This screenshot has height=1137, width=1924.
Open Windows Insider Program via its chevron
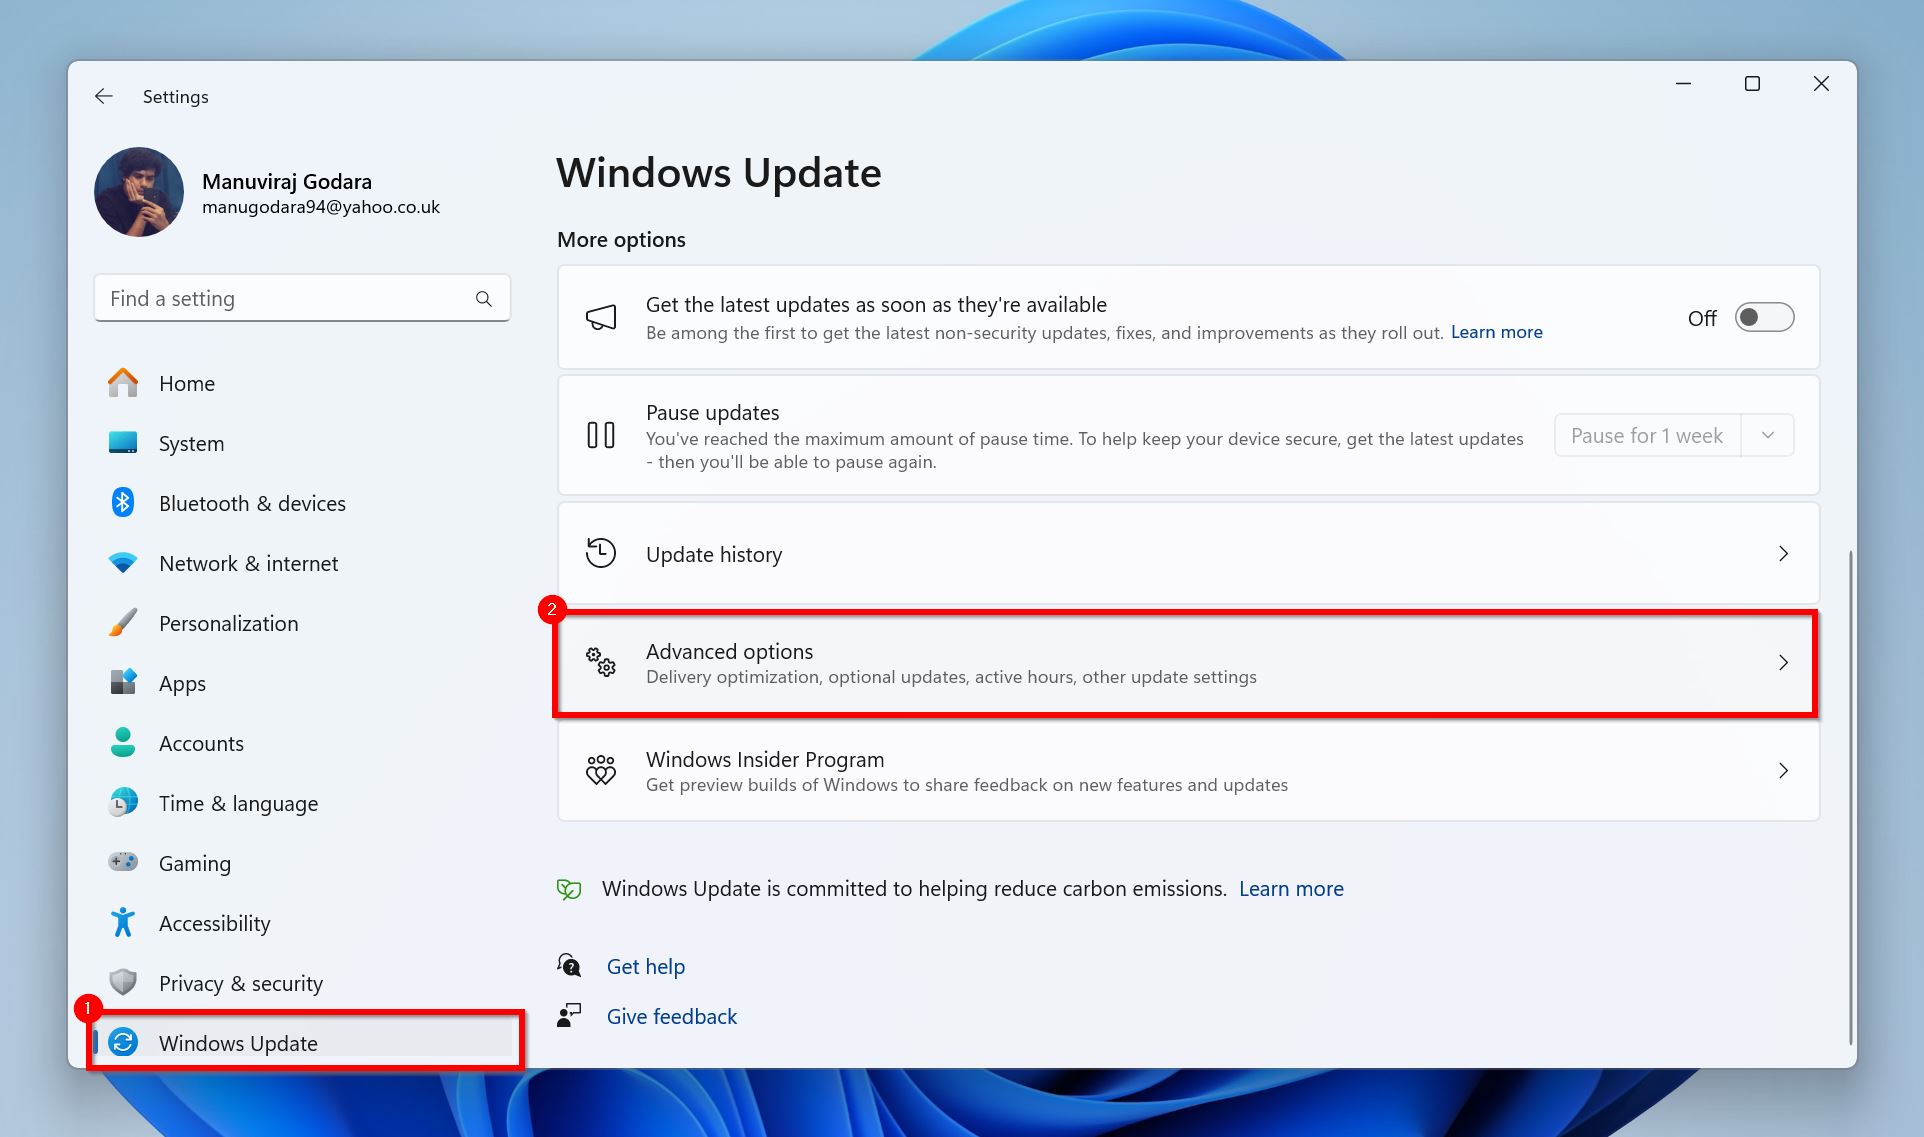[1783, 770]
